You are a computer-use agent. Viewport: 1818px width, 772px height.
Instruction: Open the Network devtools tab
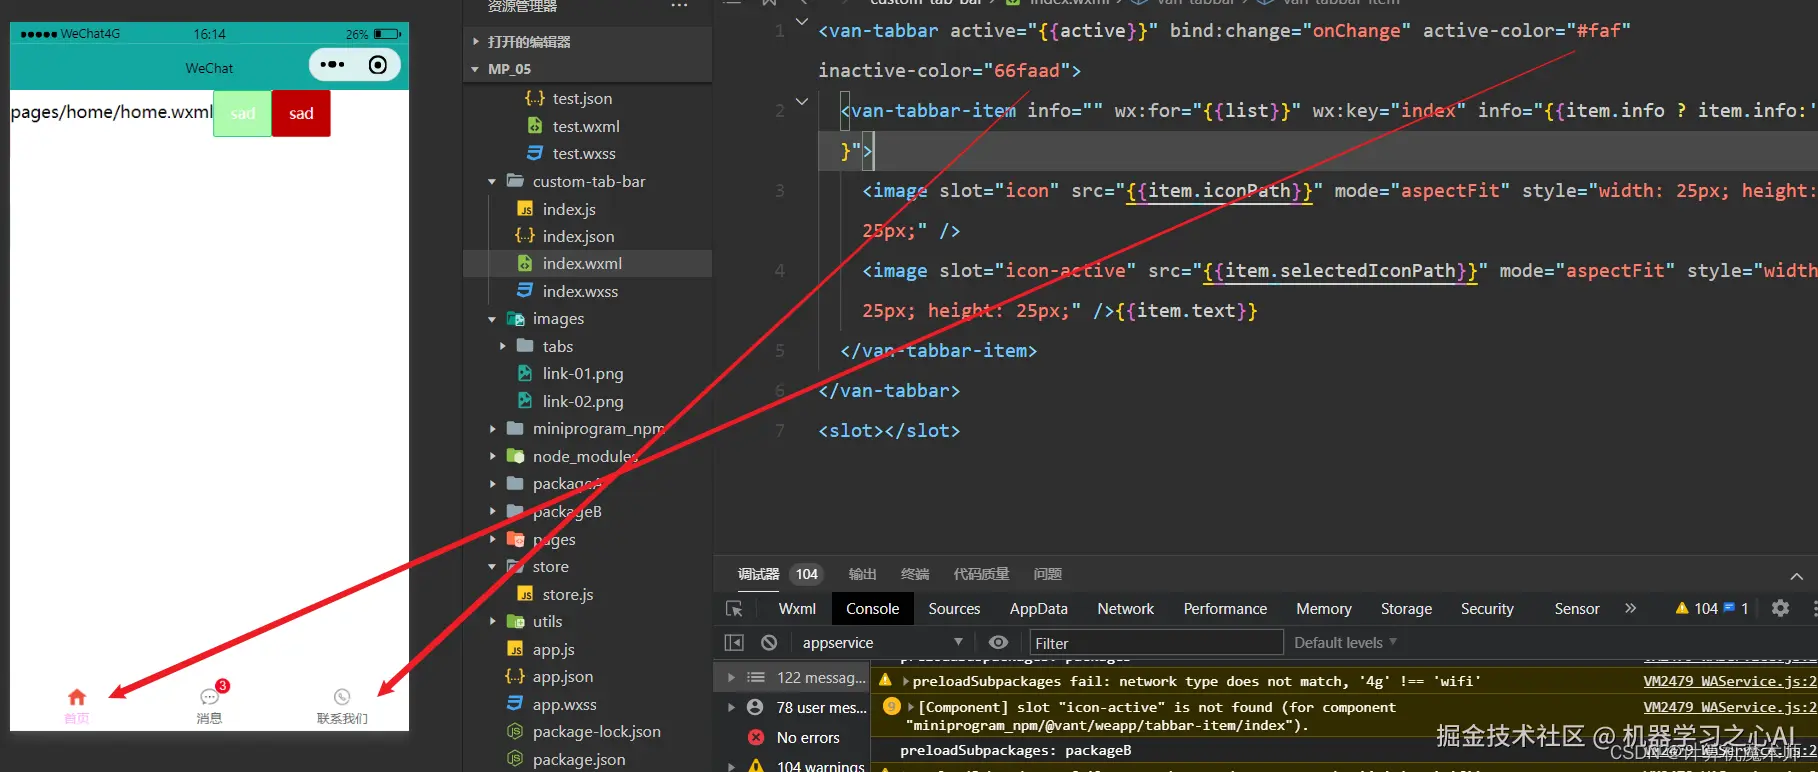point(1125,608)
